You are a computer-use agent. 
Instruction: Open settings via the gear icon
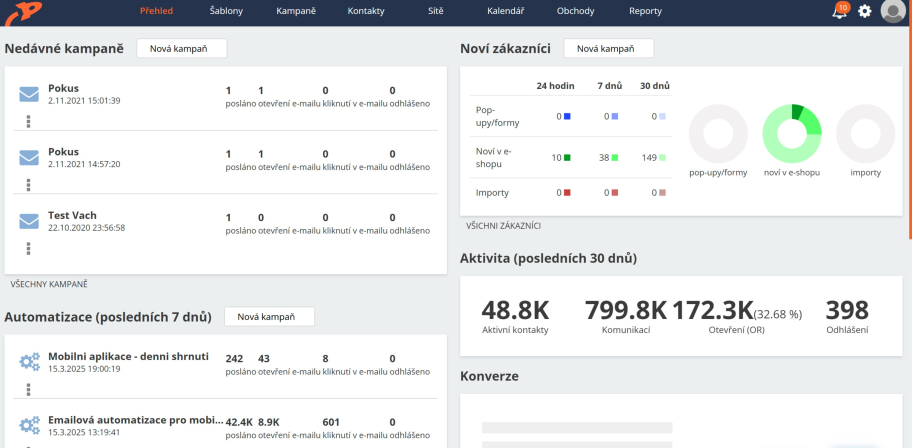tap(865, 12)
